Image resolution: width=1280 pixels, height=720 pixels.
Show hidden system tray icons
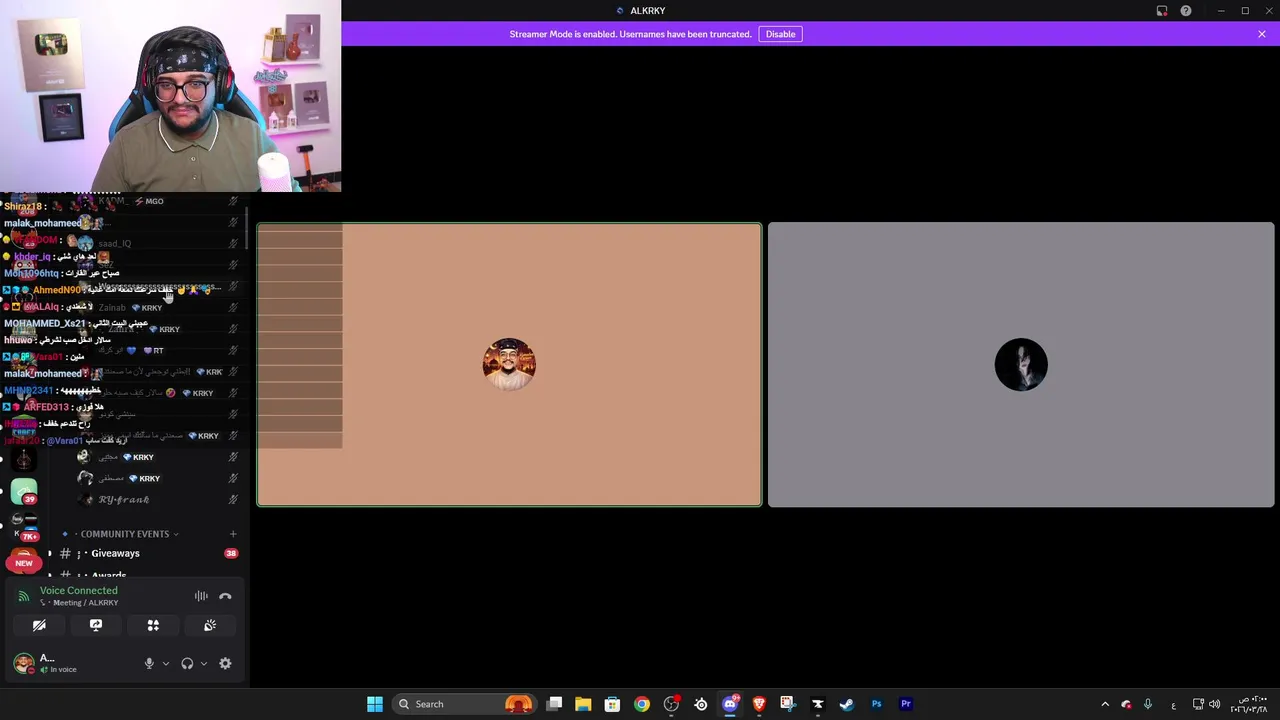(1105, 704)
